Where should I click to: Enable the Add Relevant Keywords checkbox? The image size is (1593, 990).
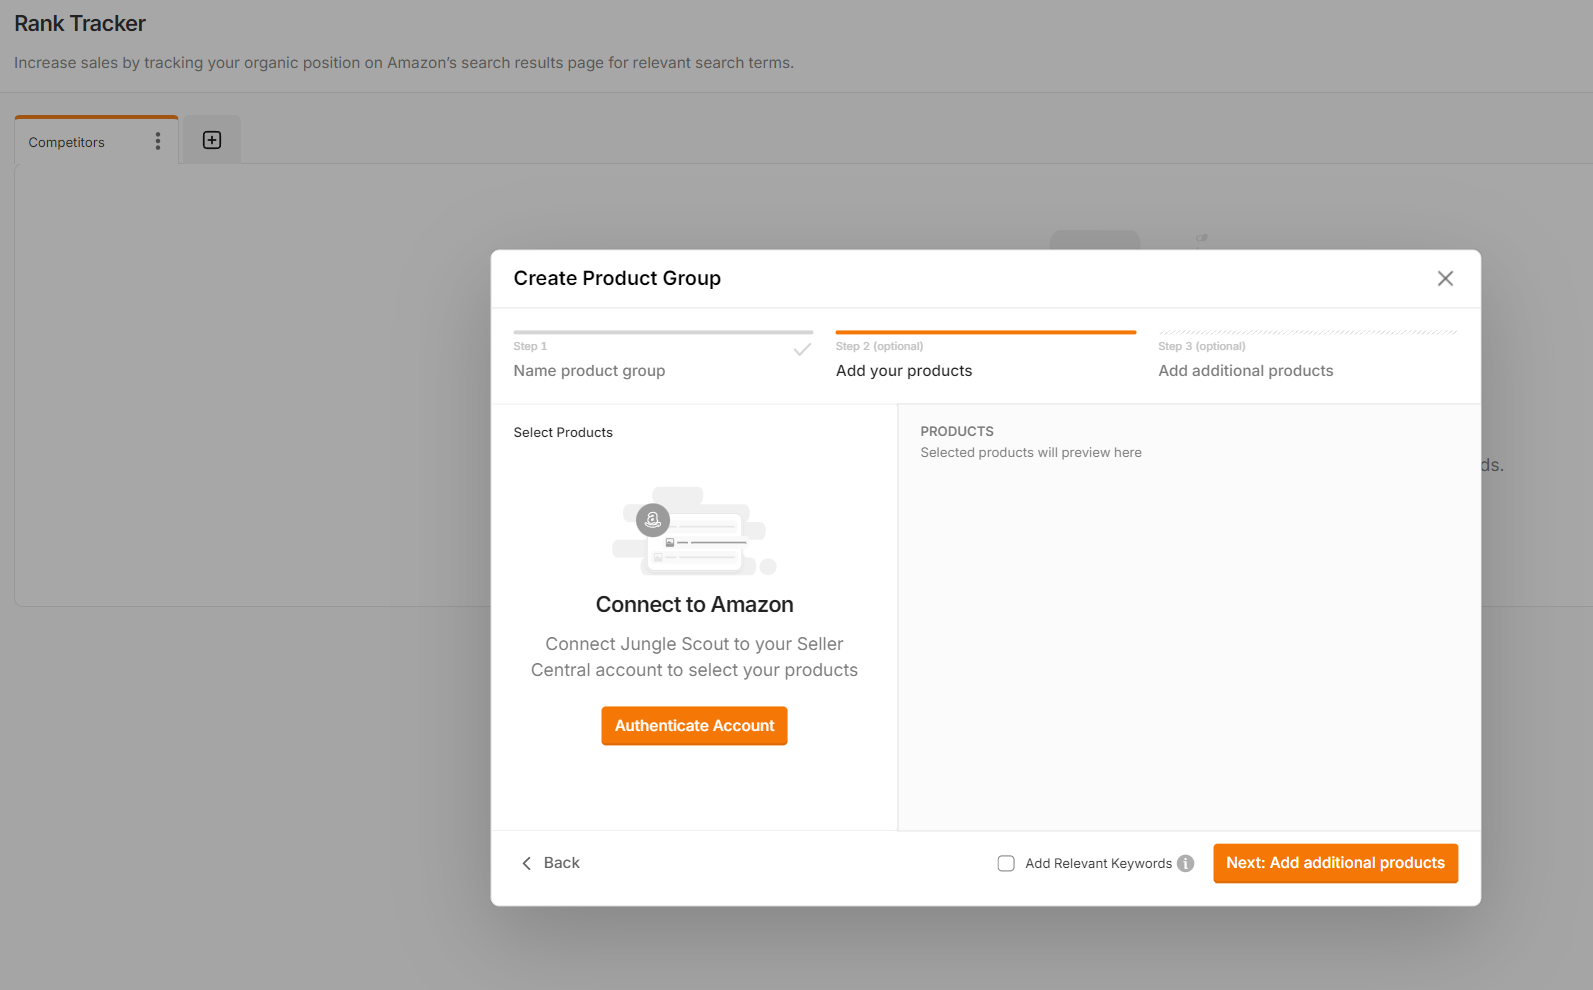(x=1006, y=864)
